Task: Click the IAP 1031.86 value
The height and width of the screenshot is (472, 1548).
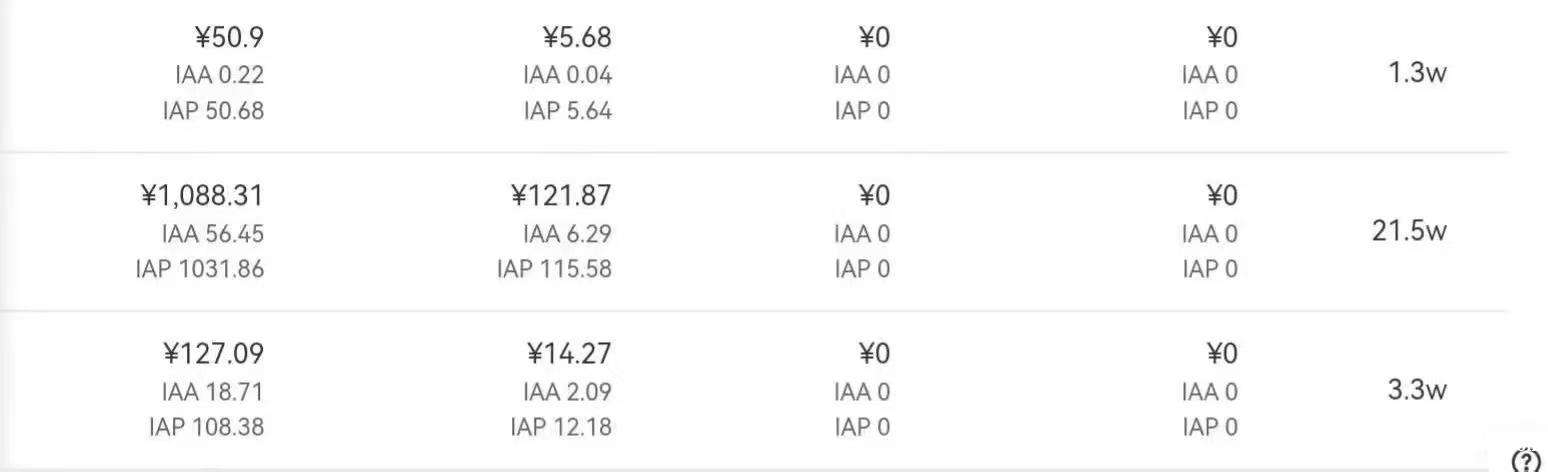Action: pyautogui.click(x=200, y=269)
